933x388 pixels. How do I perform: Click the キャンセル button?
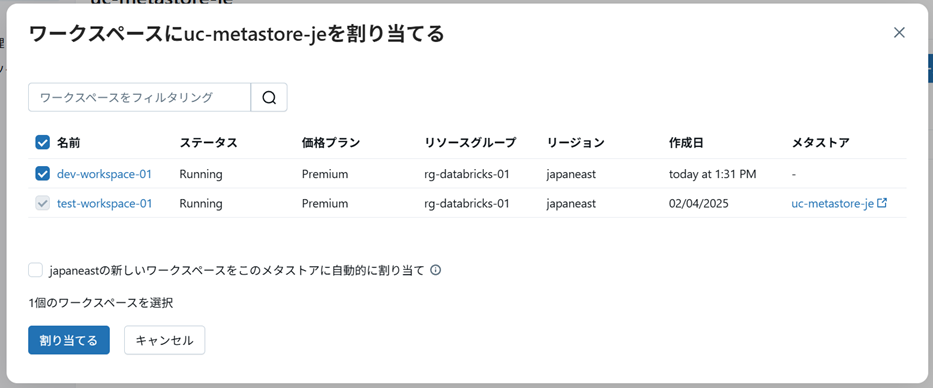click(164, 340)
